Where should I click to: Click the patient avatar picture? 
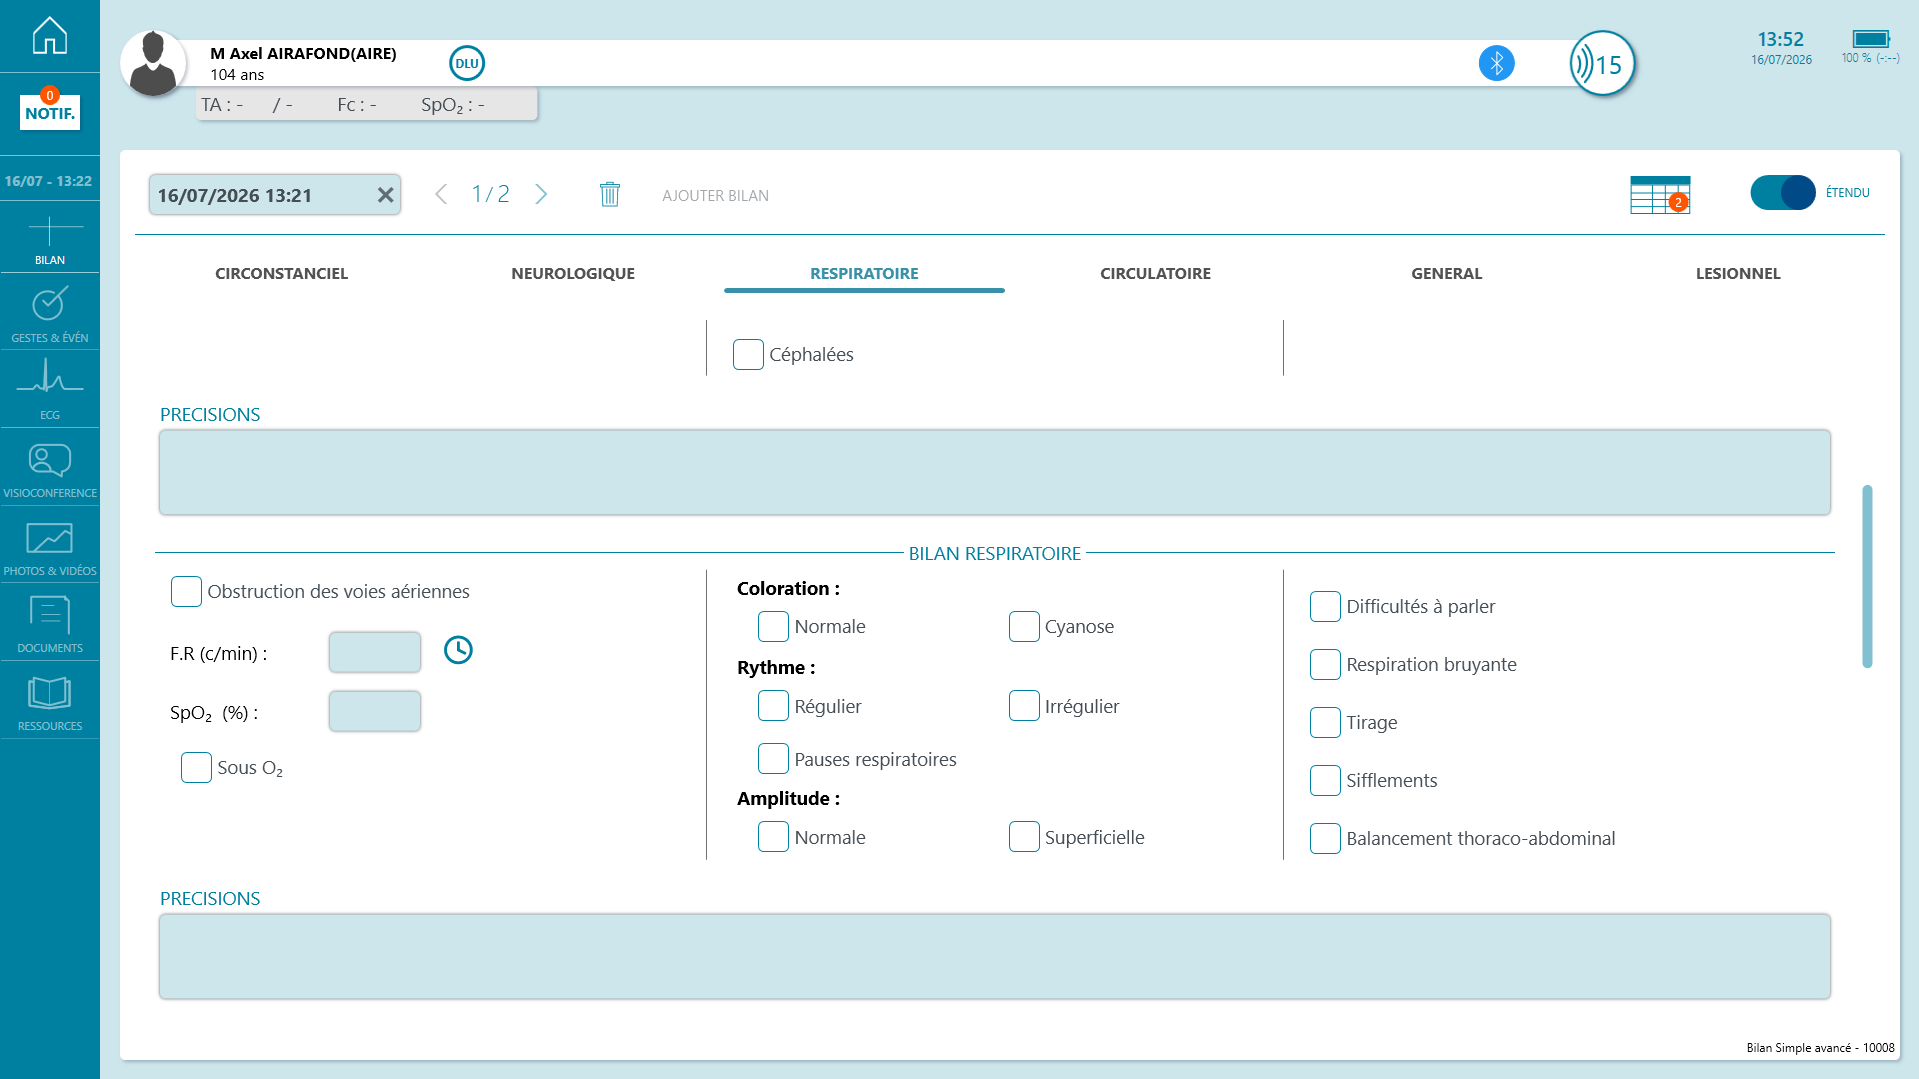click(x=153, y=64)
